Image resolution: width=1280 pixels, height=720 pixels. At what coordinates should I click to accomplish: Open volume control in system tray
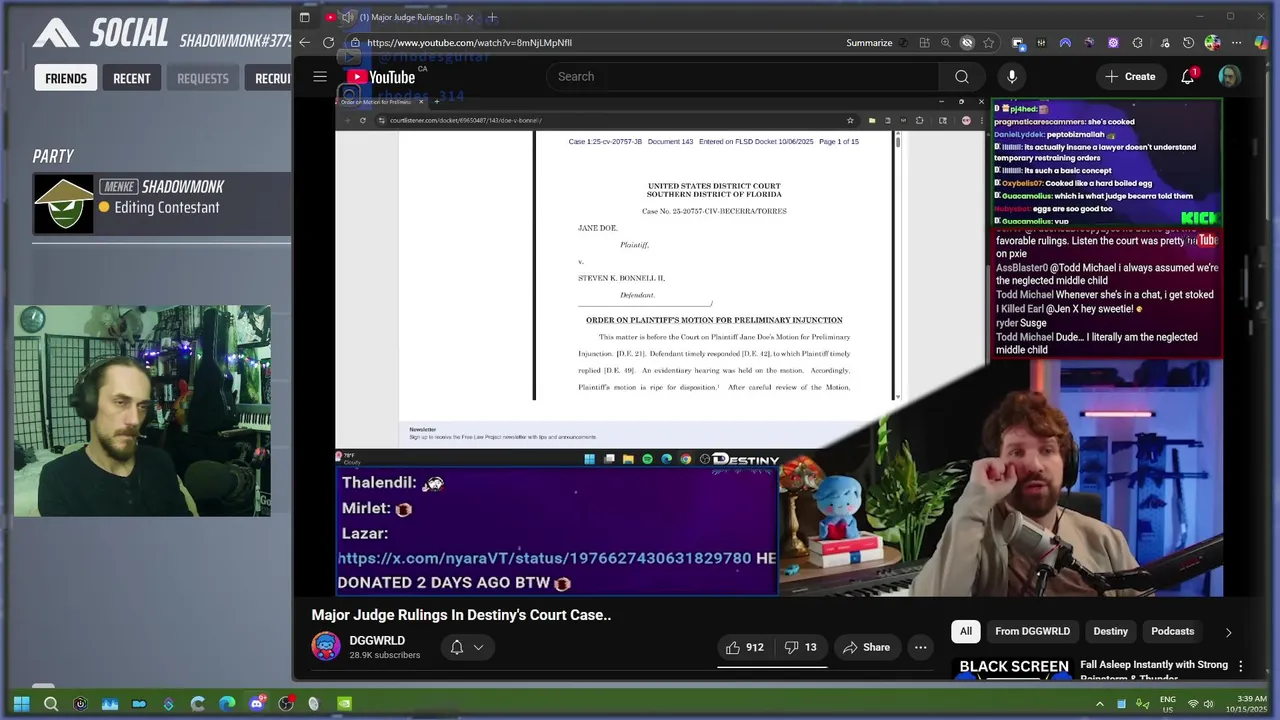tap(1209, 704)
